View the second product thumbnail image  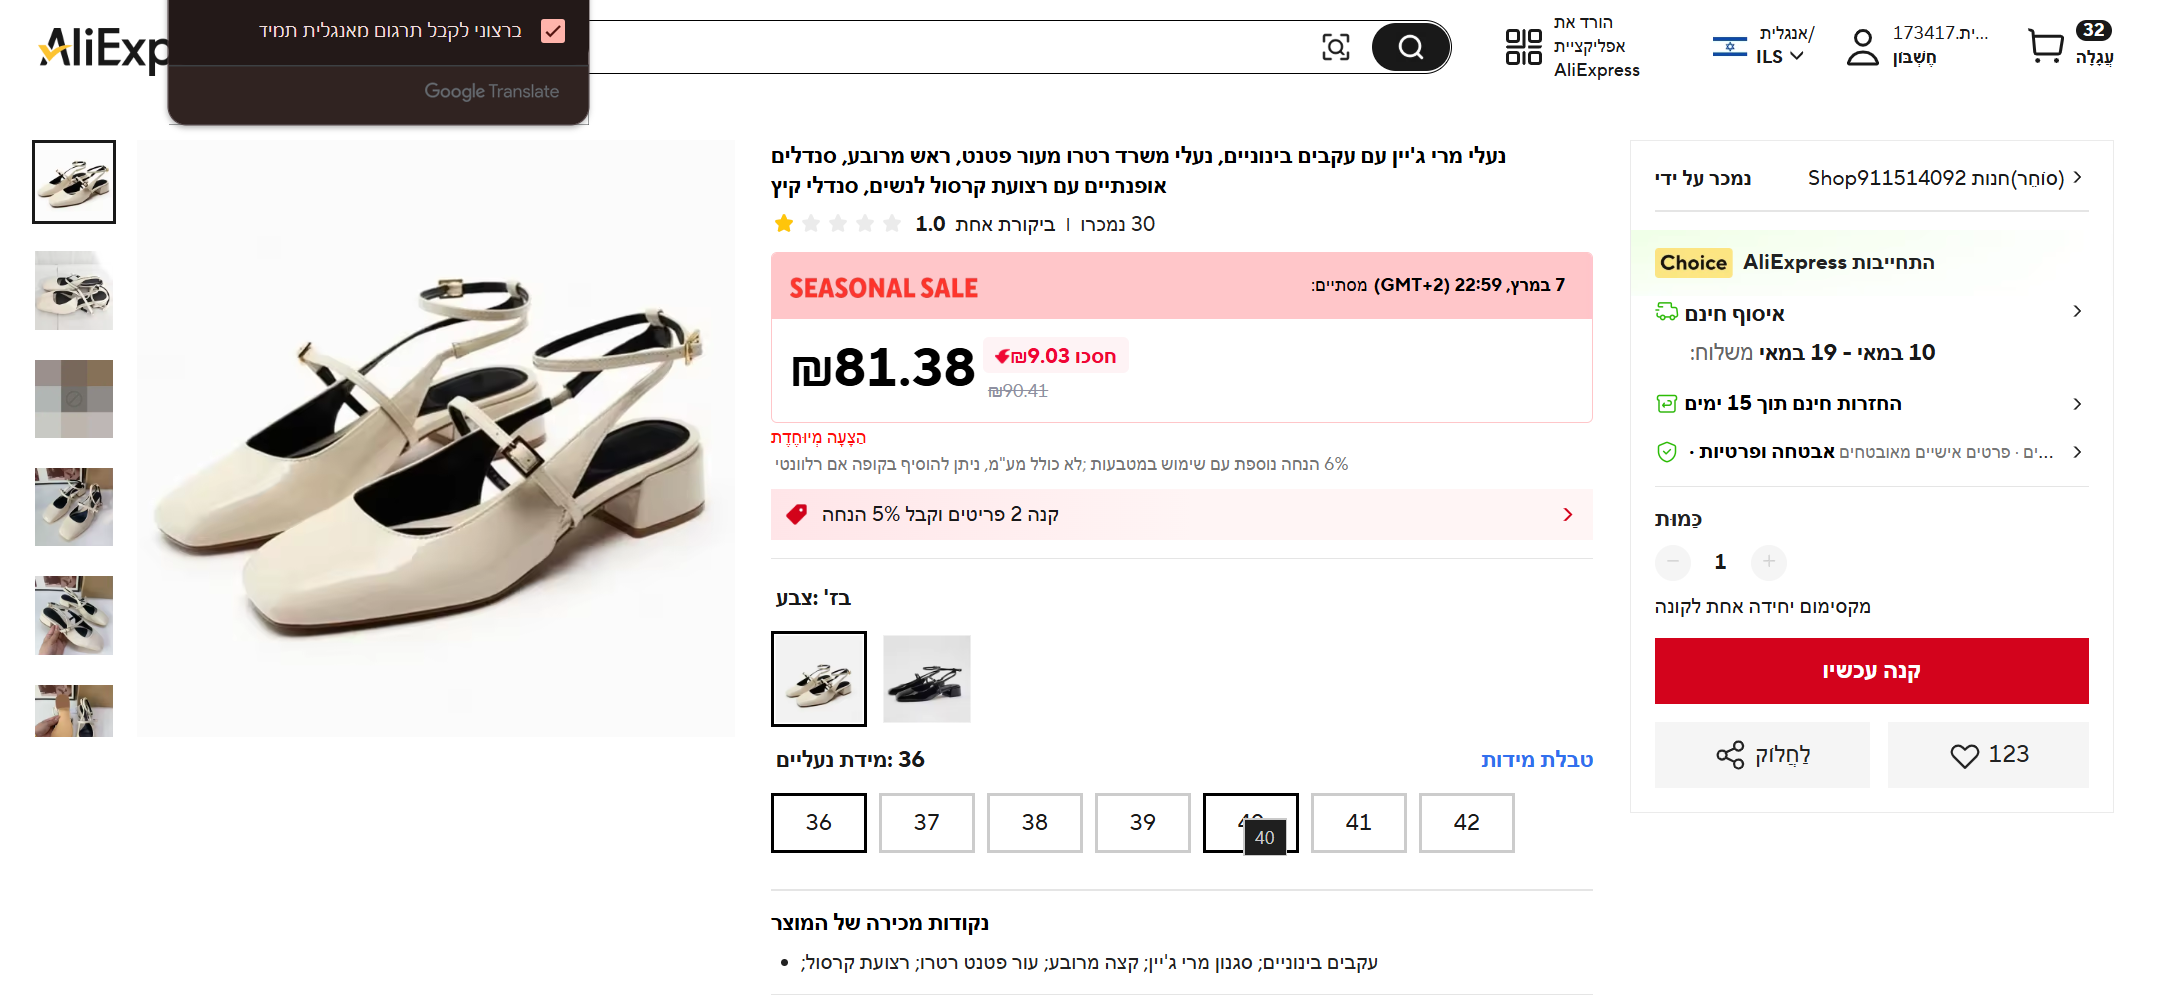click(74, 290)
